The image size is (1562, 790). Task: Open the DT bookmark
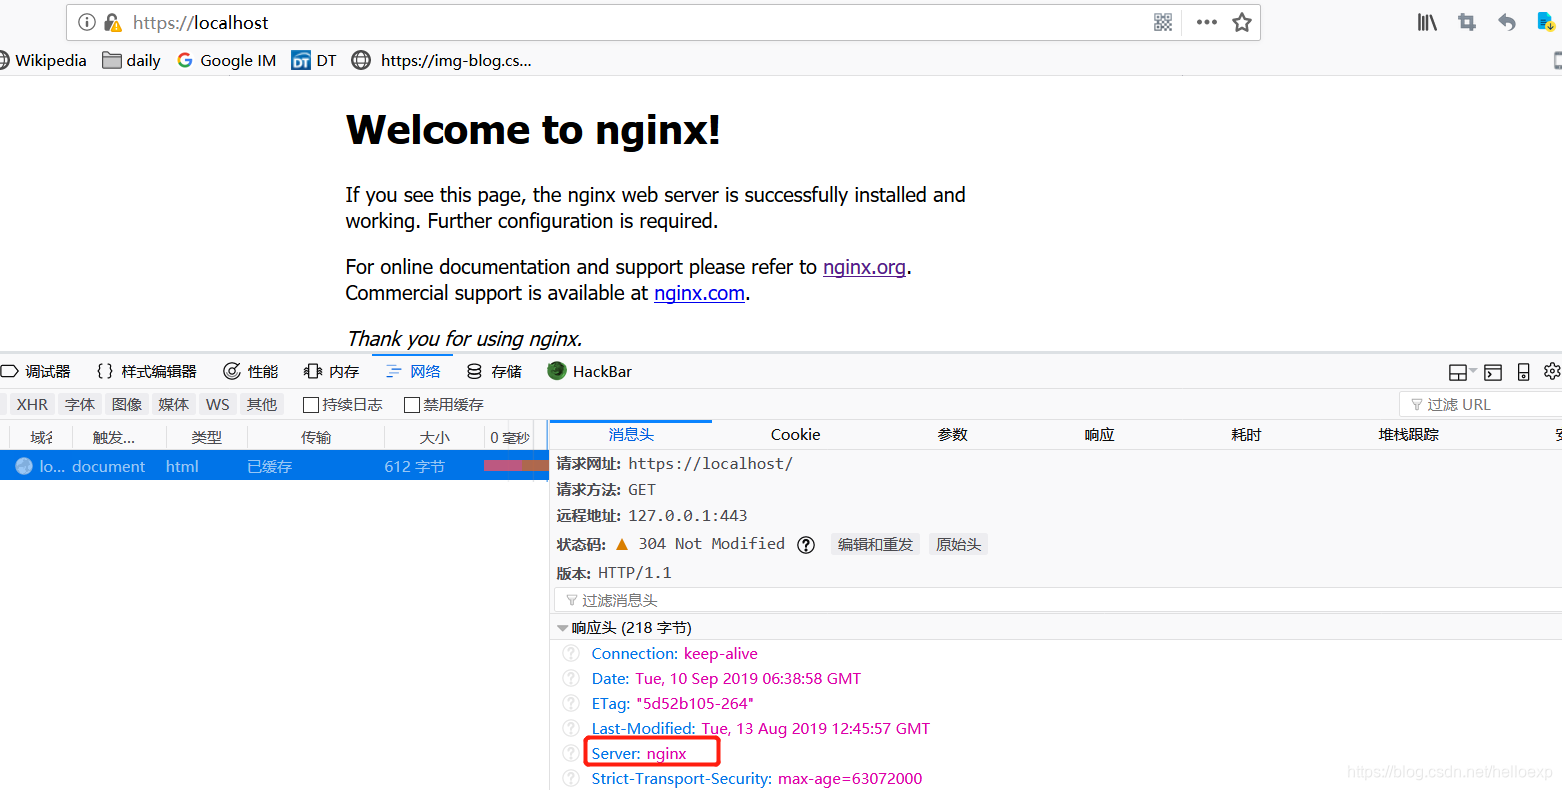pos(314,60)
